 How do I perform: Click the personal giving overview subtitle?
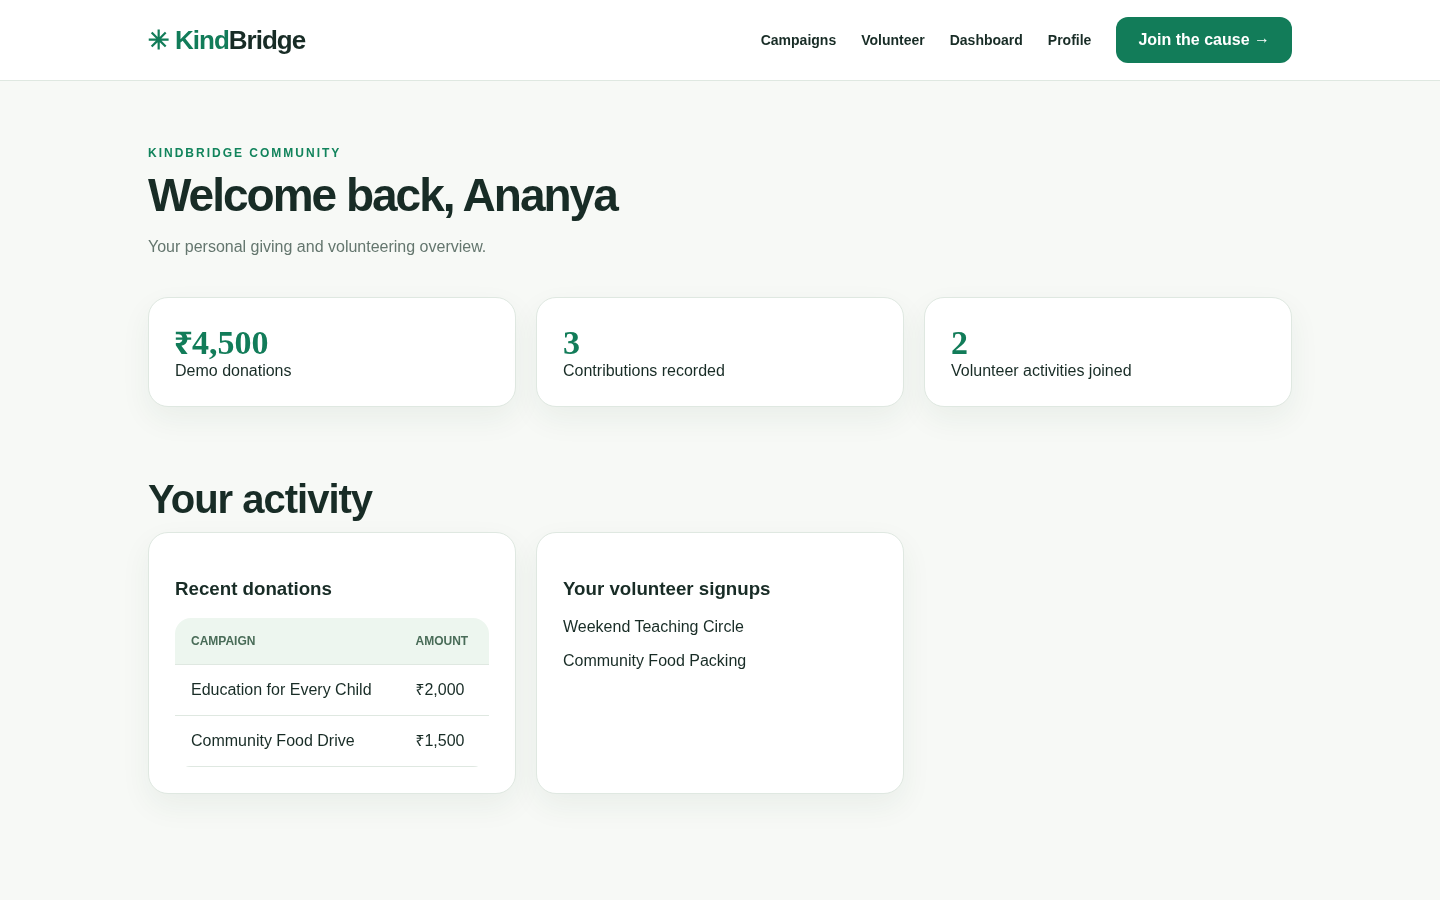tap(317, 247)
